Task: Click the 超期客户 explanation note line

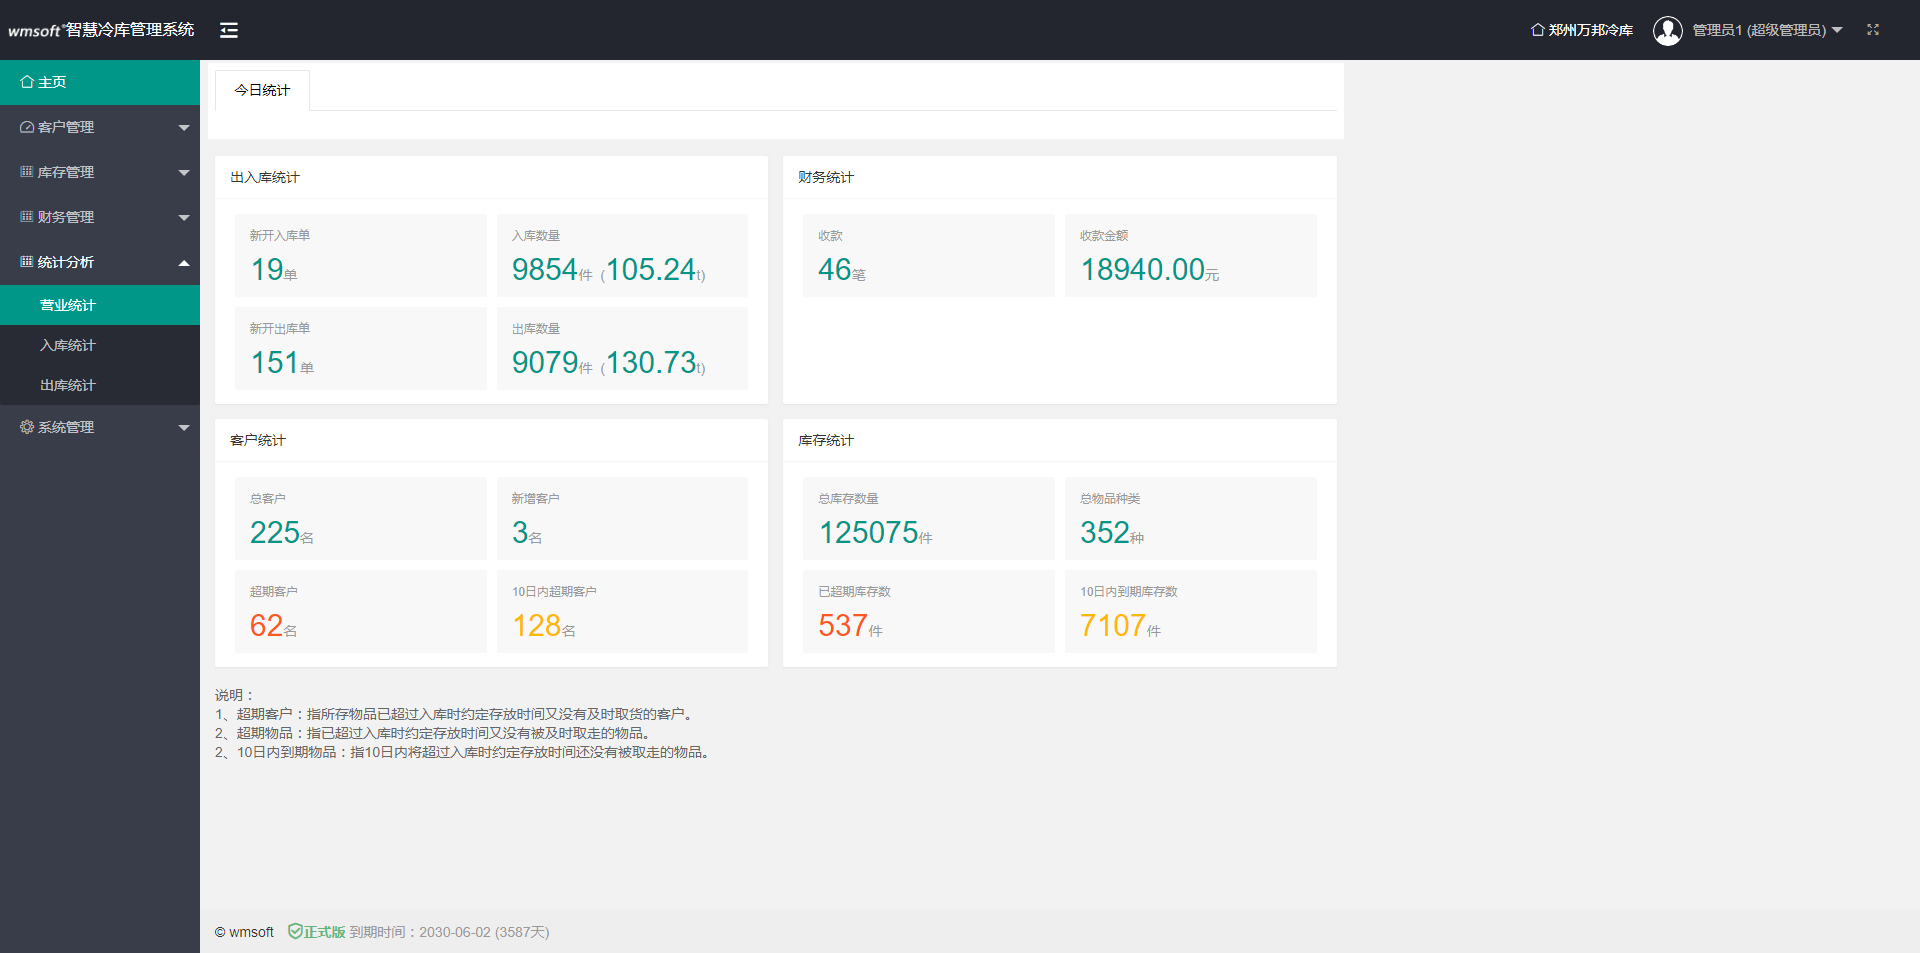Action: (x=455, y=714)
